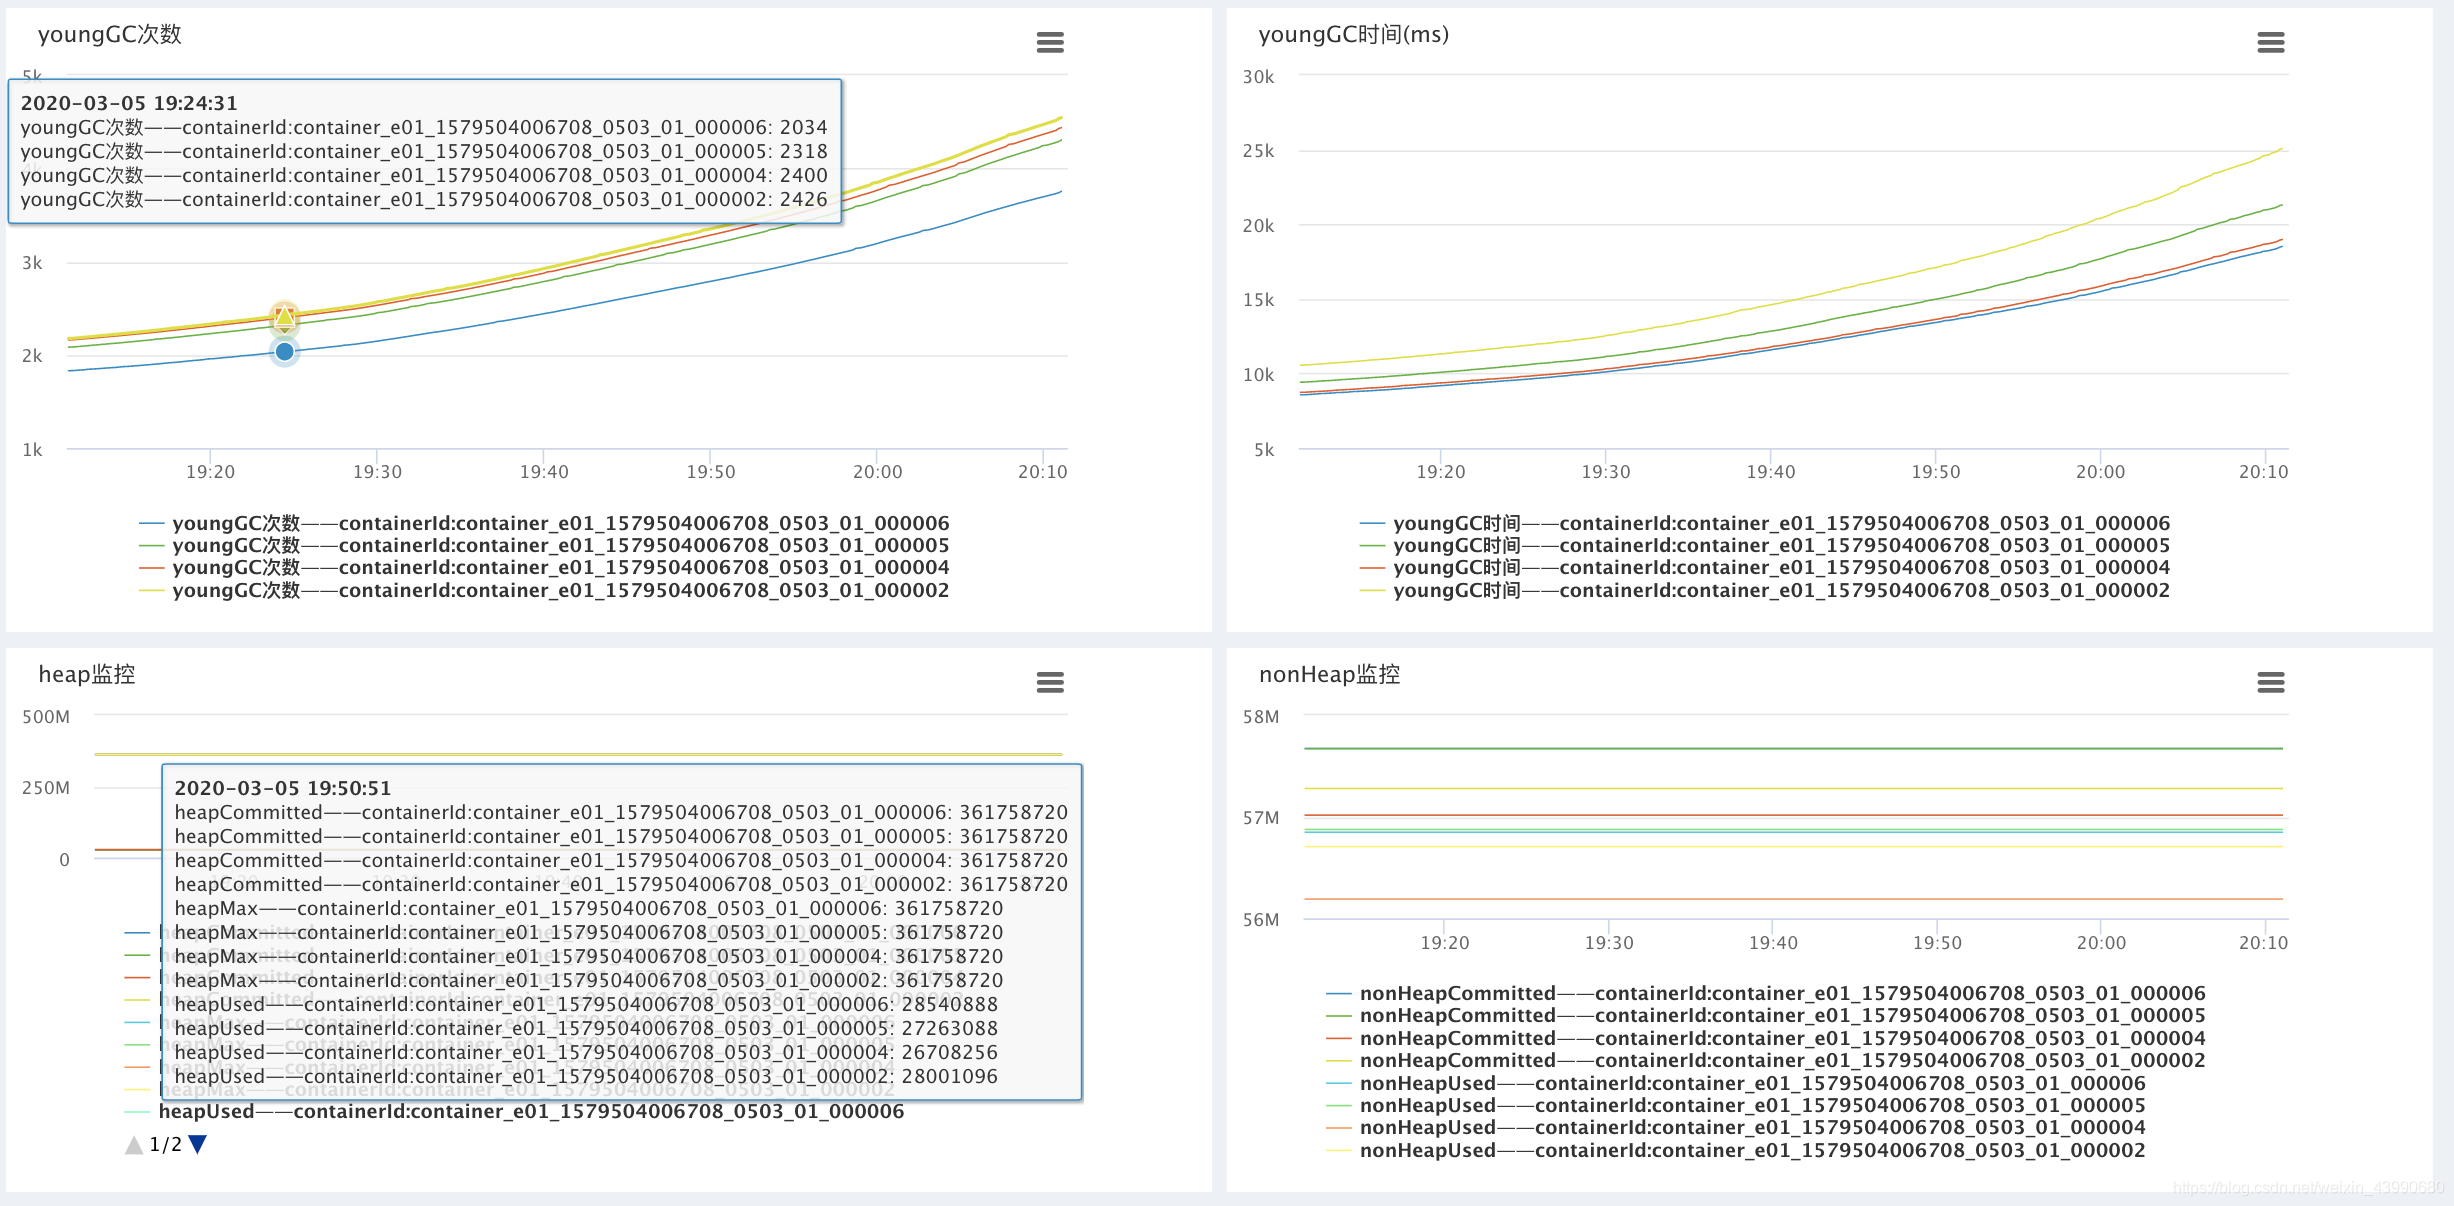The height and width of the screenshot is (1206, 2454).
Task: Toggle youngGC时间 series container 000006 legend
Action: coord(1765,523)
